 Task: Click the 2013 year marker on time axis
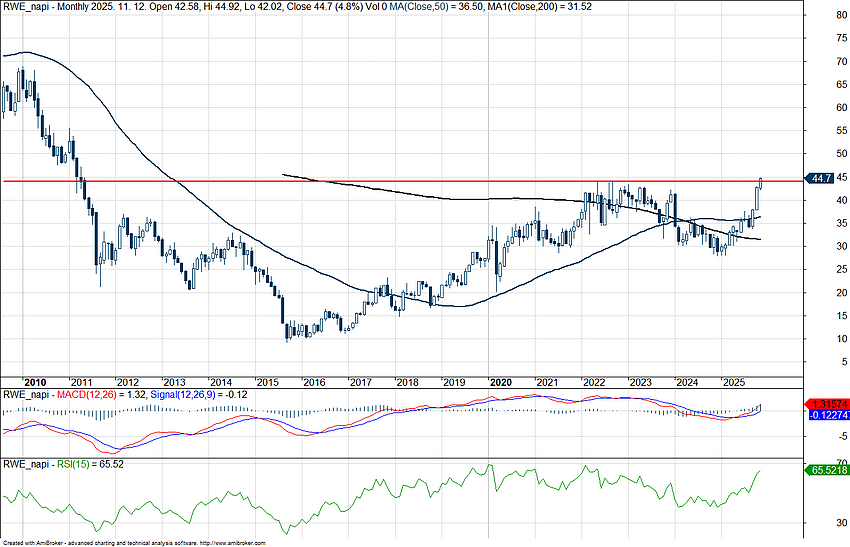(174, 382)
